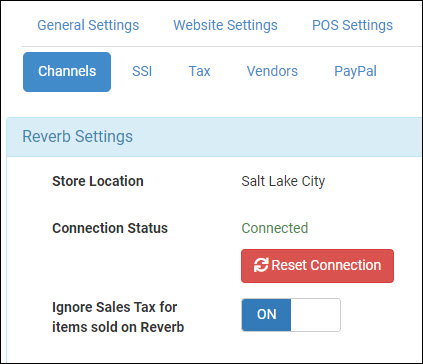The height and width of the screenshot is (364, 423).
Task: Click the Reverb Settings panel header
Action: click(x=214, y=137)
